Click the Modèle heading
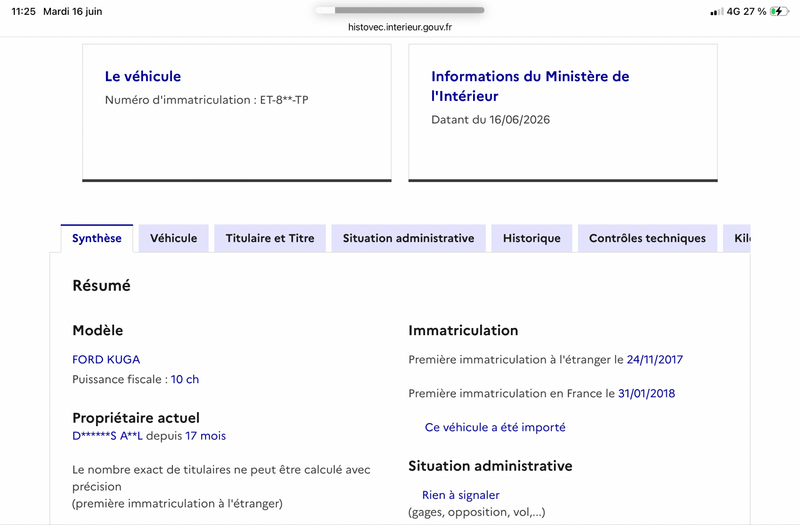800x525 pixels. coord(97,330)
